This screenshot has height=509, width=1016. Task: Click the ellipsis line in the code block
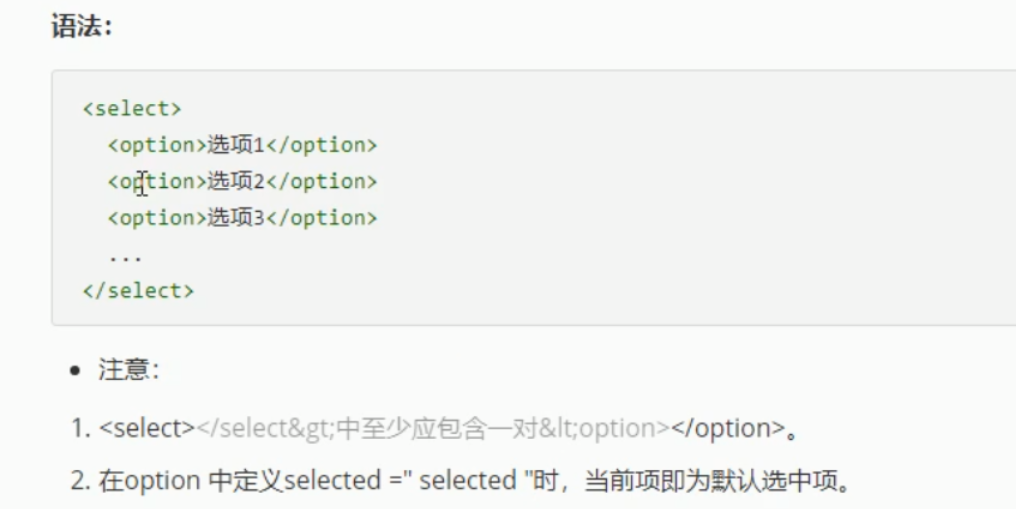pyautogui.click(x=126, y=256)
